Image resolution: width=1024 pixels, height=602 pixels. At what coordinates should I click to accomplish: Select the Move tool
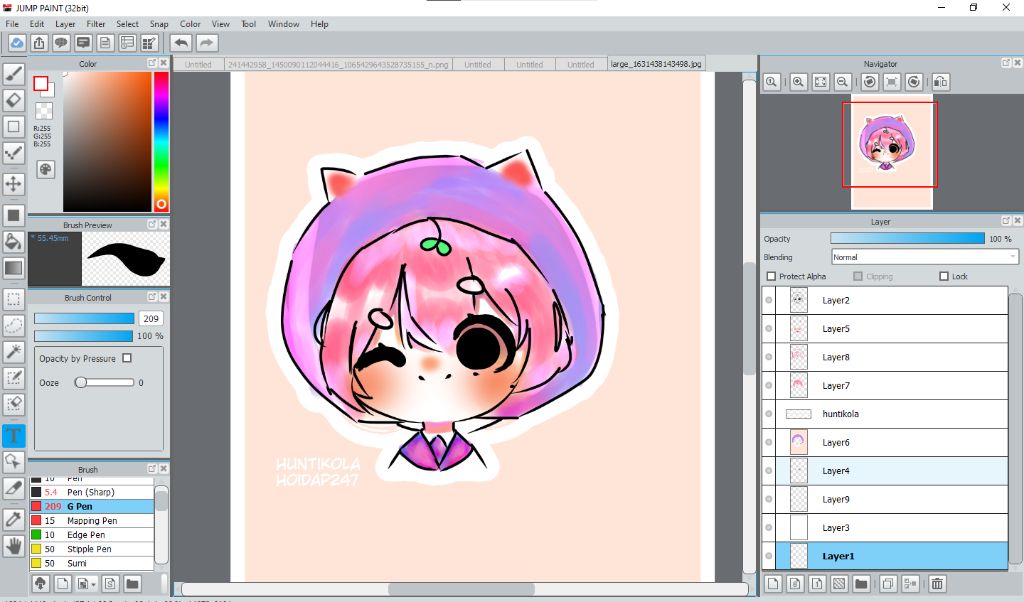pyautogui.click(x=14, y=183)
